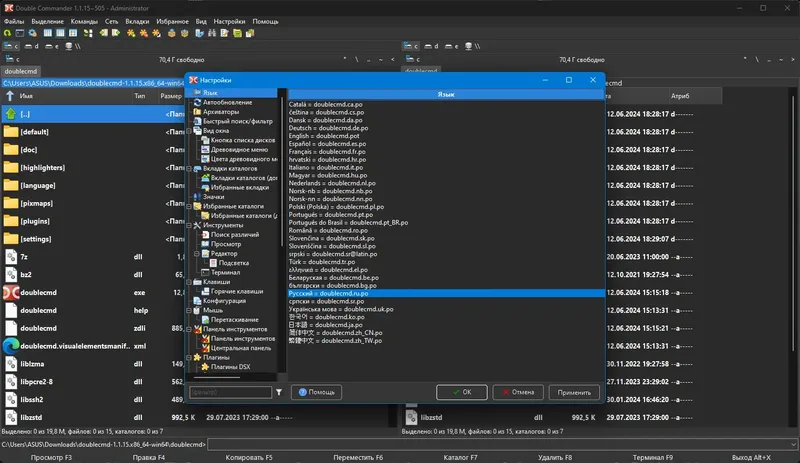Viewport: 800px width, 463px height.
Task: Select doublecmd.visualelementsmanif.. xml file
Action: [x=92, y=346]
